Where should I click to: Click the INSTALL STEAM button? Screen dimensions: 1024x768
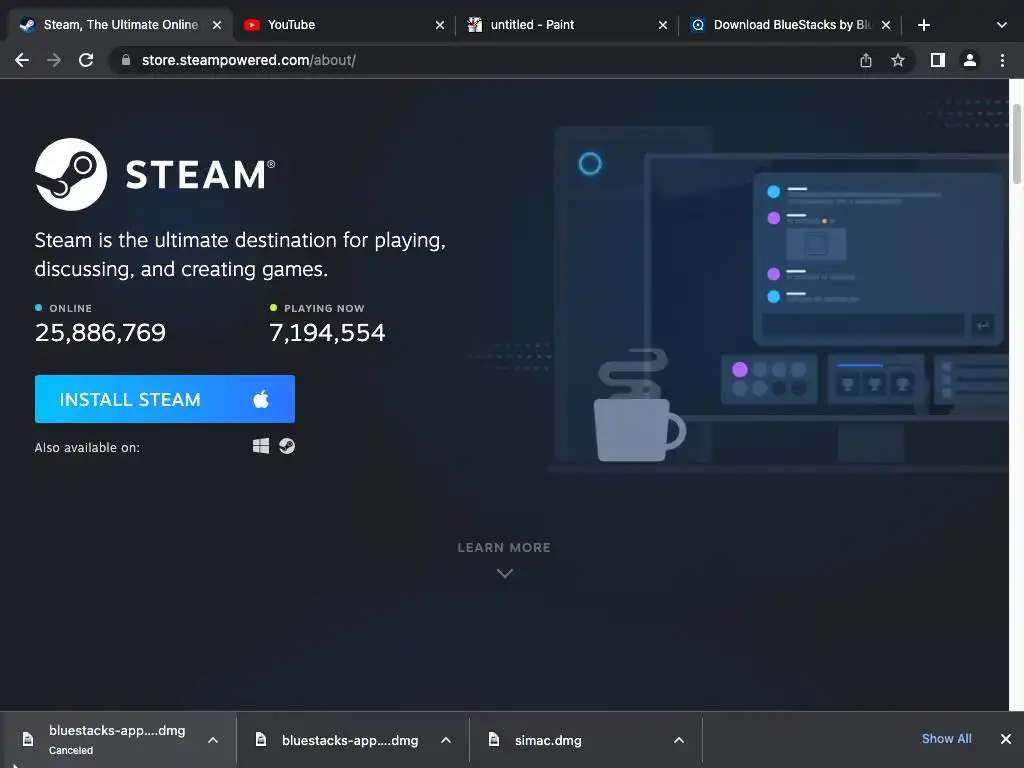point(165,399)
